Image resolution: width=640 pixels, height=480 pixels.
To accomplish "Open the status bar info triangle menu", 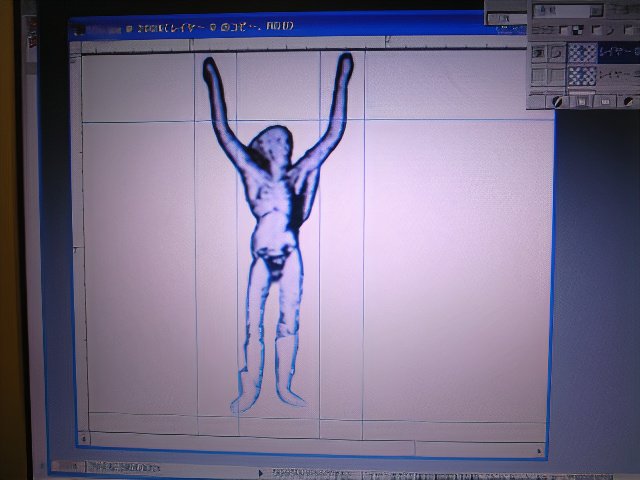I will coord(262,472).
